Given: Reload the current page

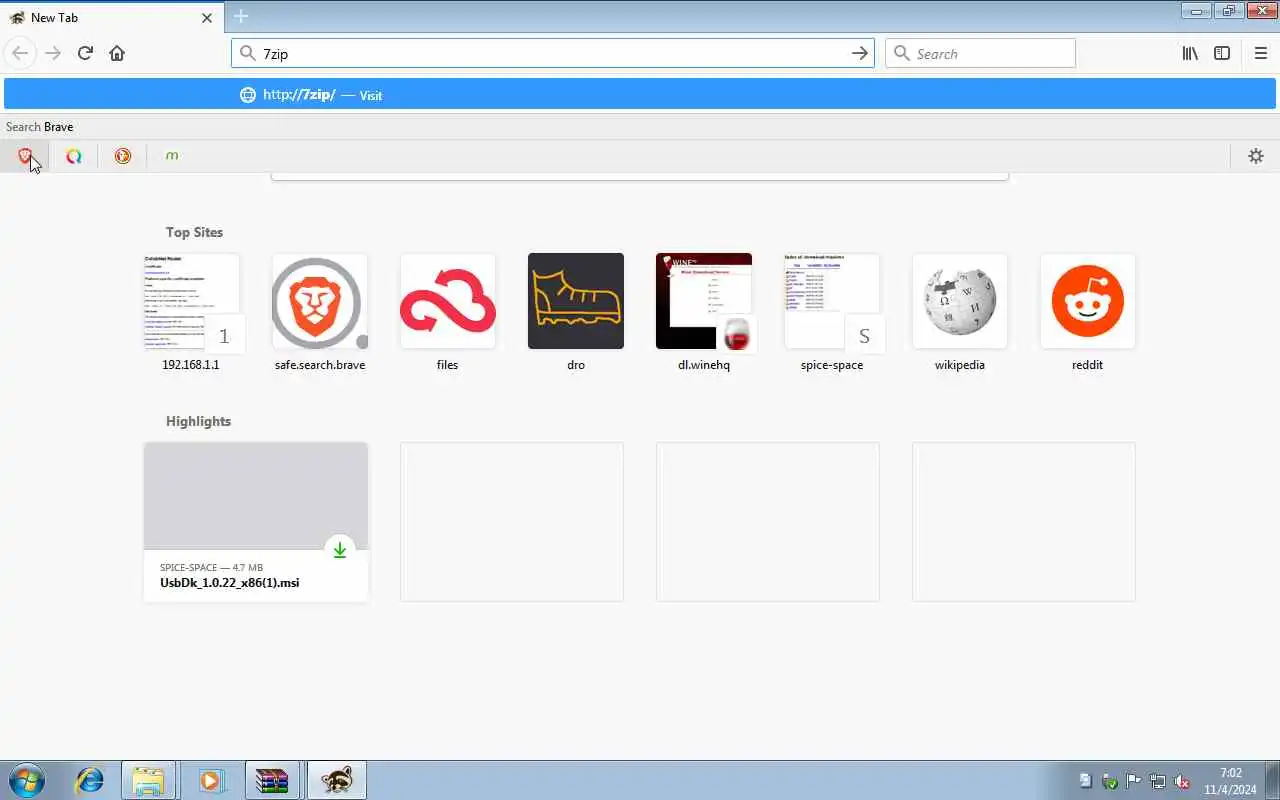Looking at the screenshot, I should (x=85, y=53).
